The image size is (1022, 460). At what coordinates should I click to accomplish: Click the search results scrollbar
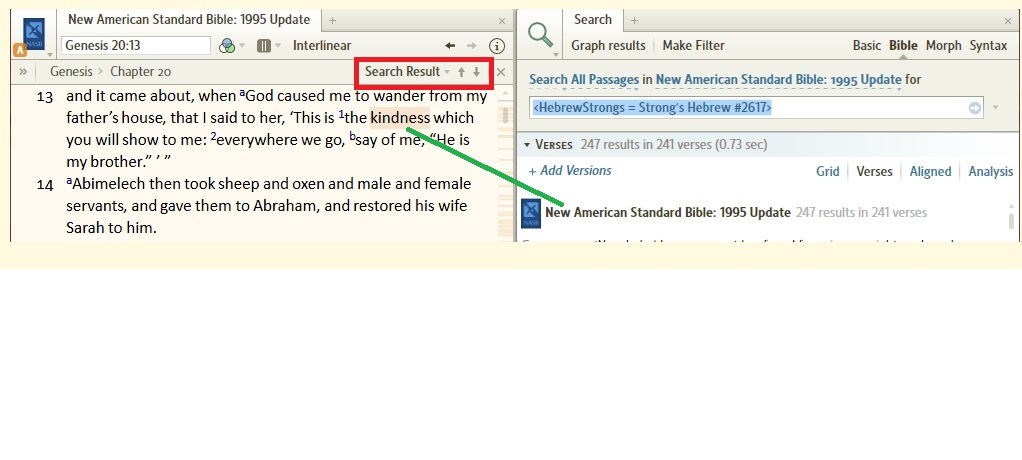[x=1012, y=222]
